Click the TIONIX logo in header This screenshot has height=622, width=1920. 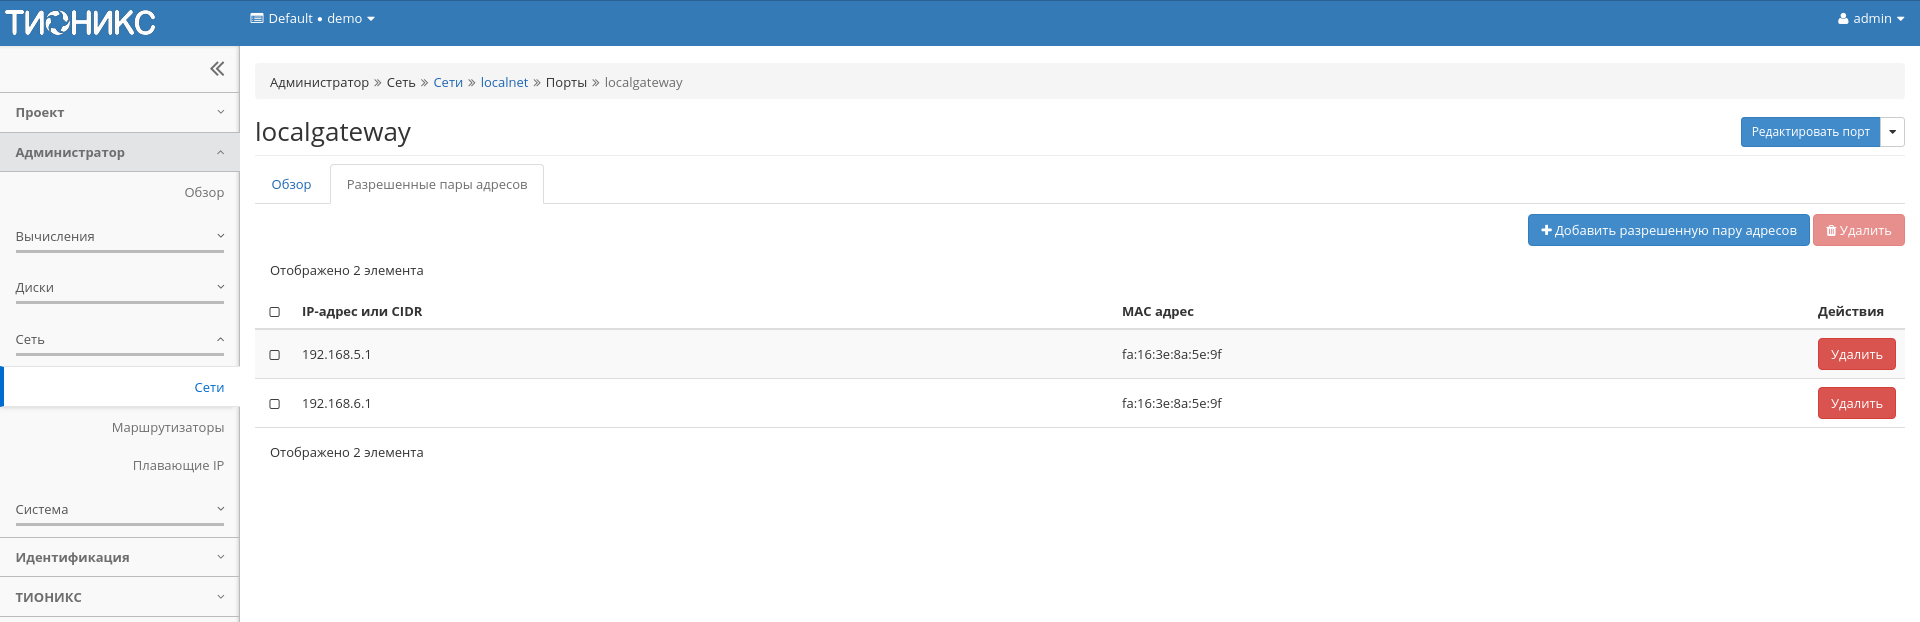click(x=80, y=22)
